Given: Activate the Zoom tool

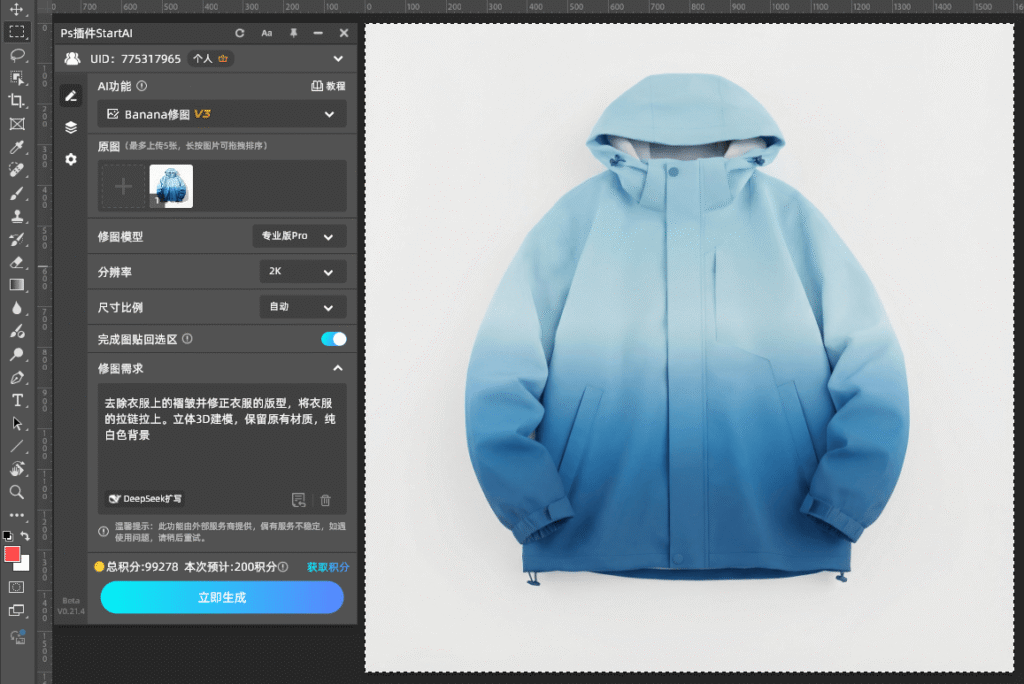Looking at the screenshot, I should [x=17, y=491].
